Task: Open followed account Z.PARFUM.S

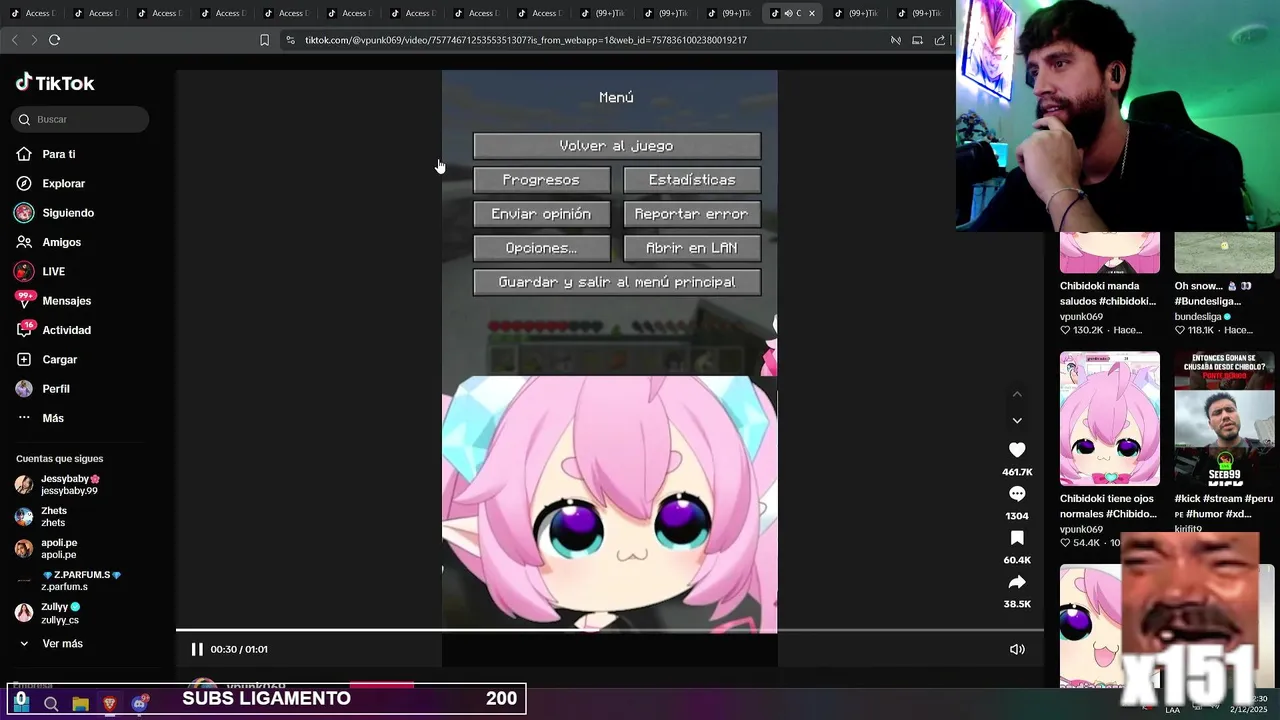Action: pos(81,581)
